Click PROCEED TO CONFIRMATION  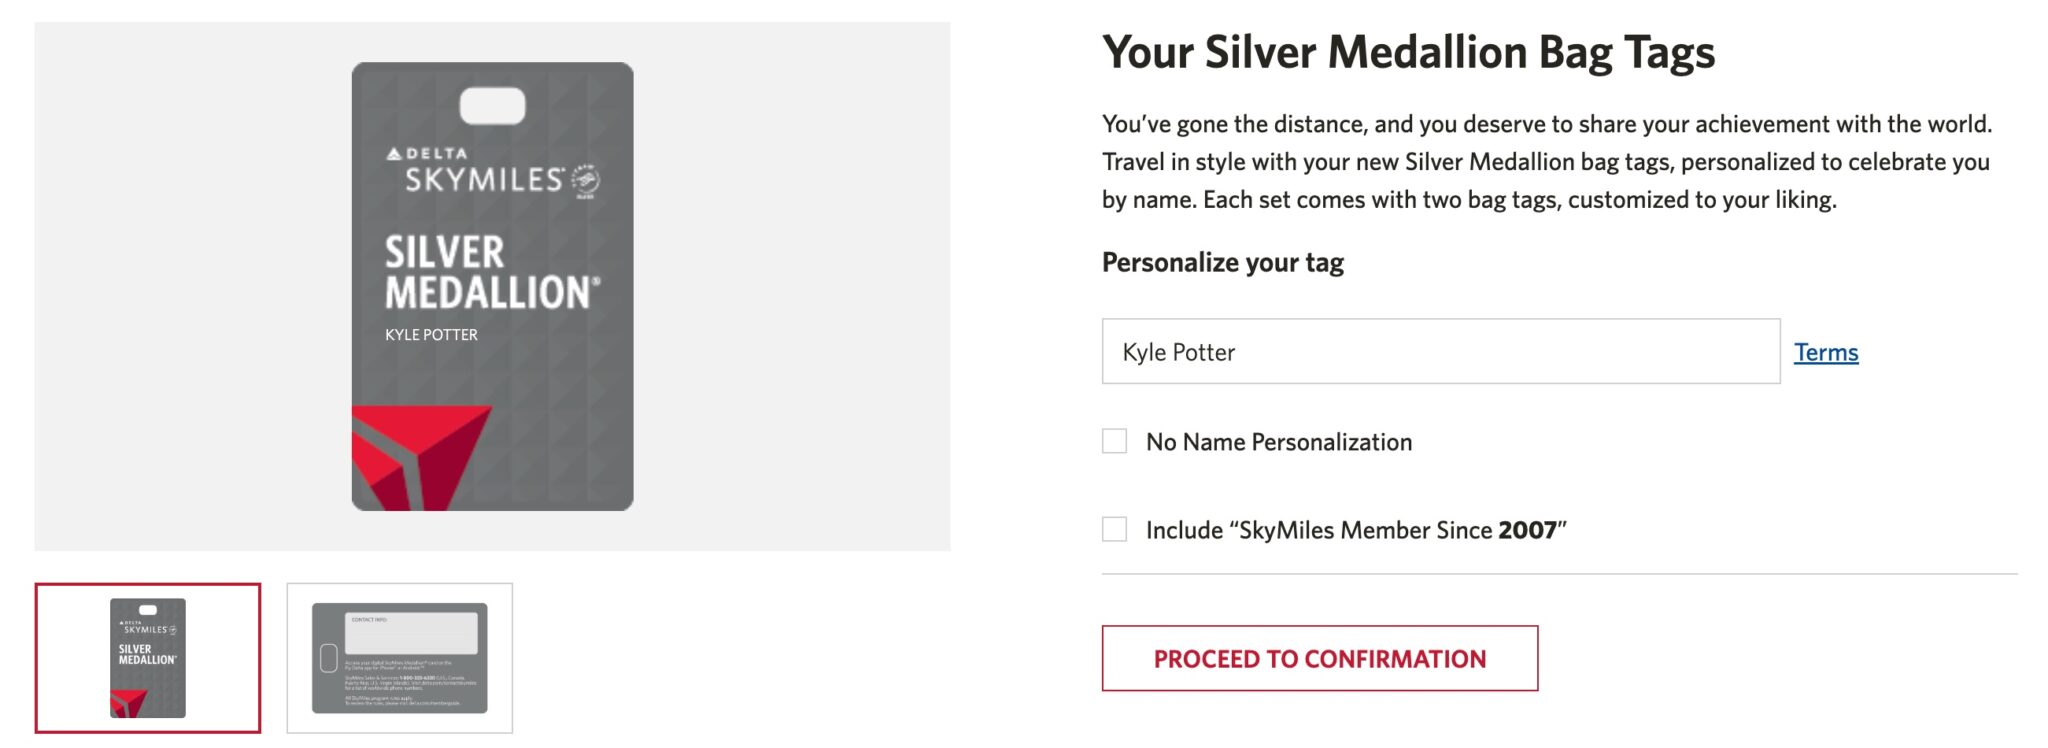click(x=1320, y=658)
